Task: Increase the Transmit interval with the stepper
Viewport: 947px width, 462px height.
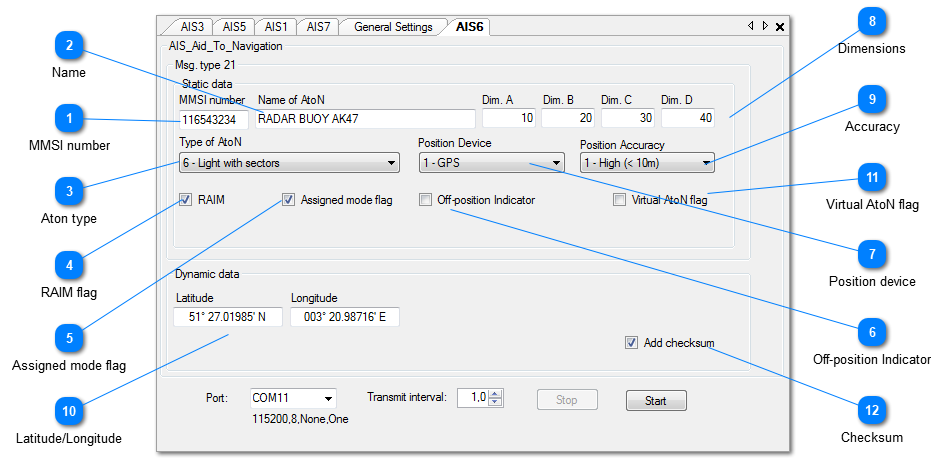Action: pos(496,394)
